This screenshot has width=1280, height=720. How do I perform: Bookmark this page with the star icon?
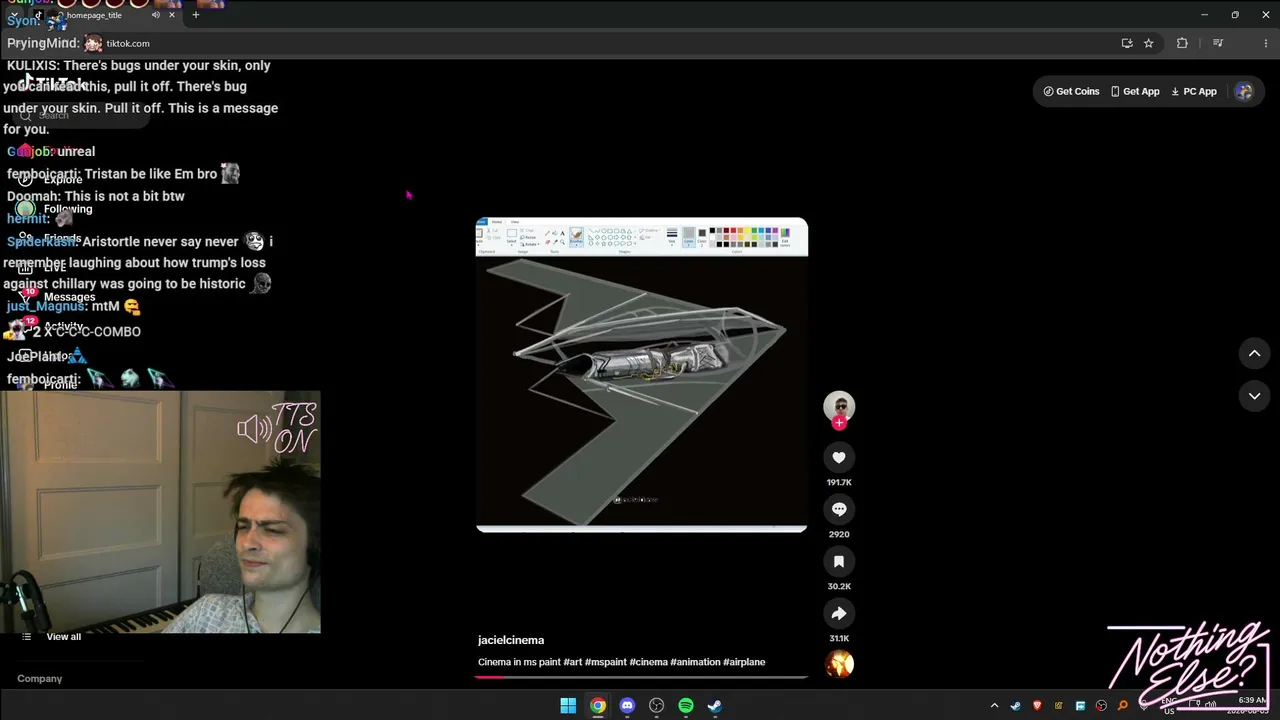pyautogui.click(x=1149, y=43)
